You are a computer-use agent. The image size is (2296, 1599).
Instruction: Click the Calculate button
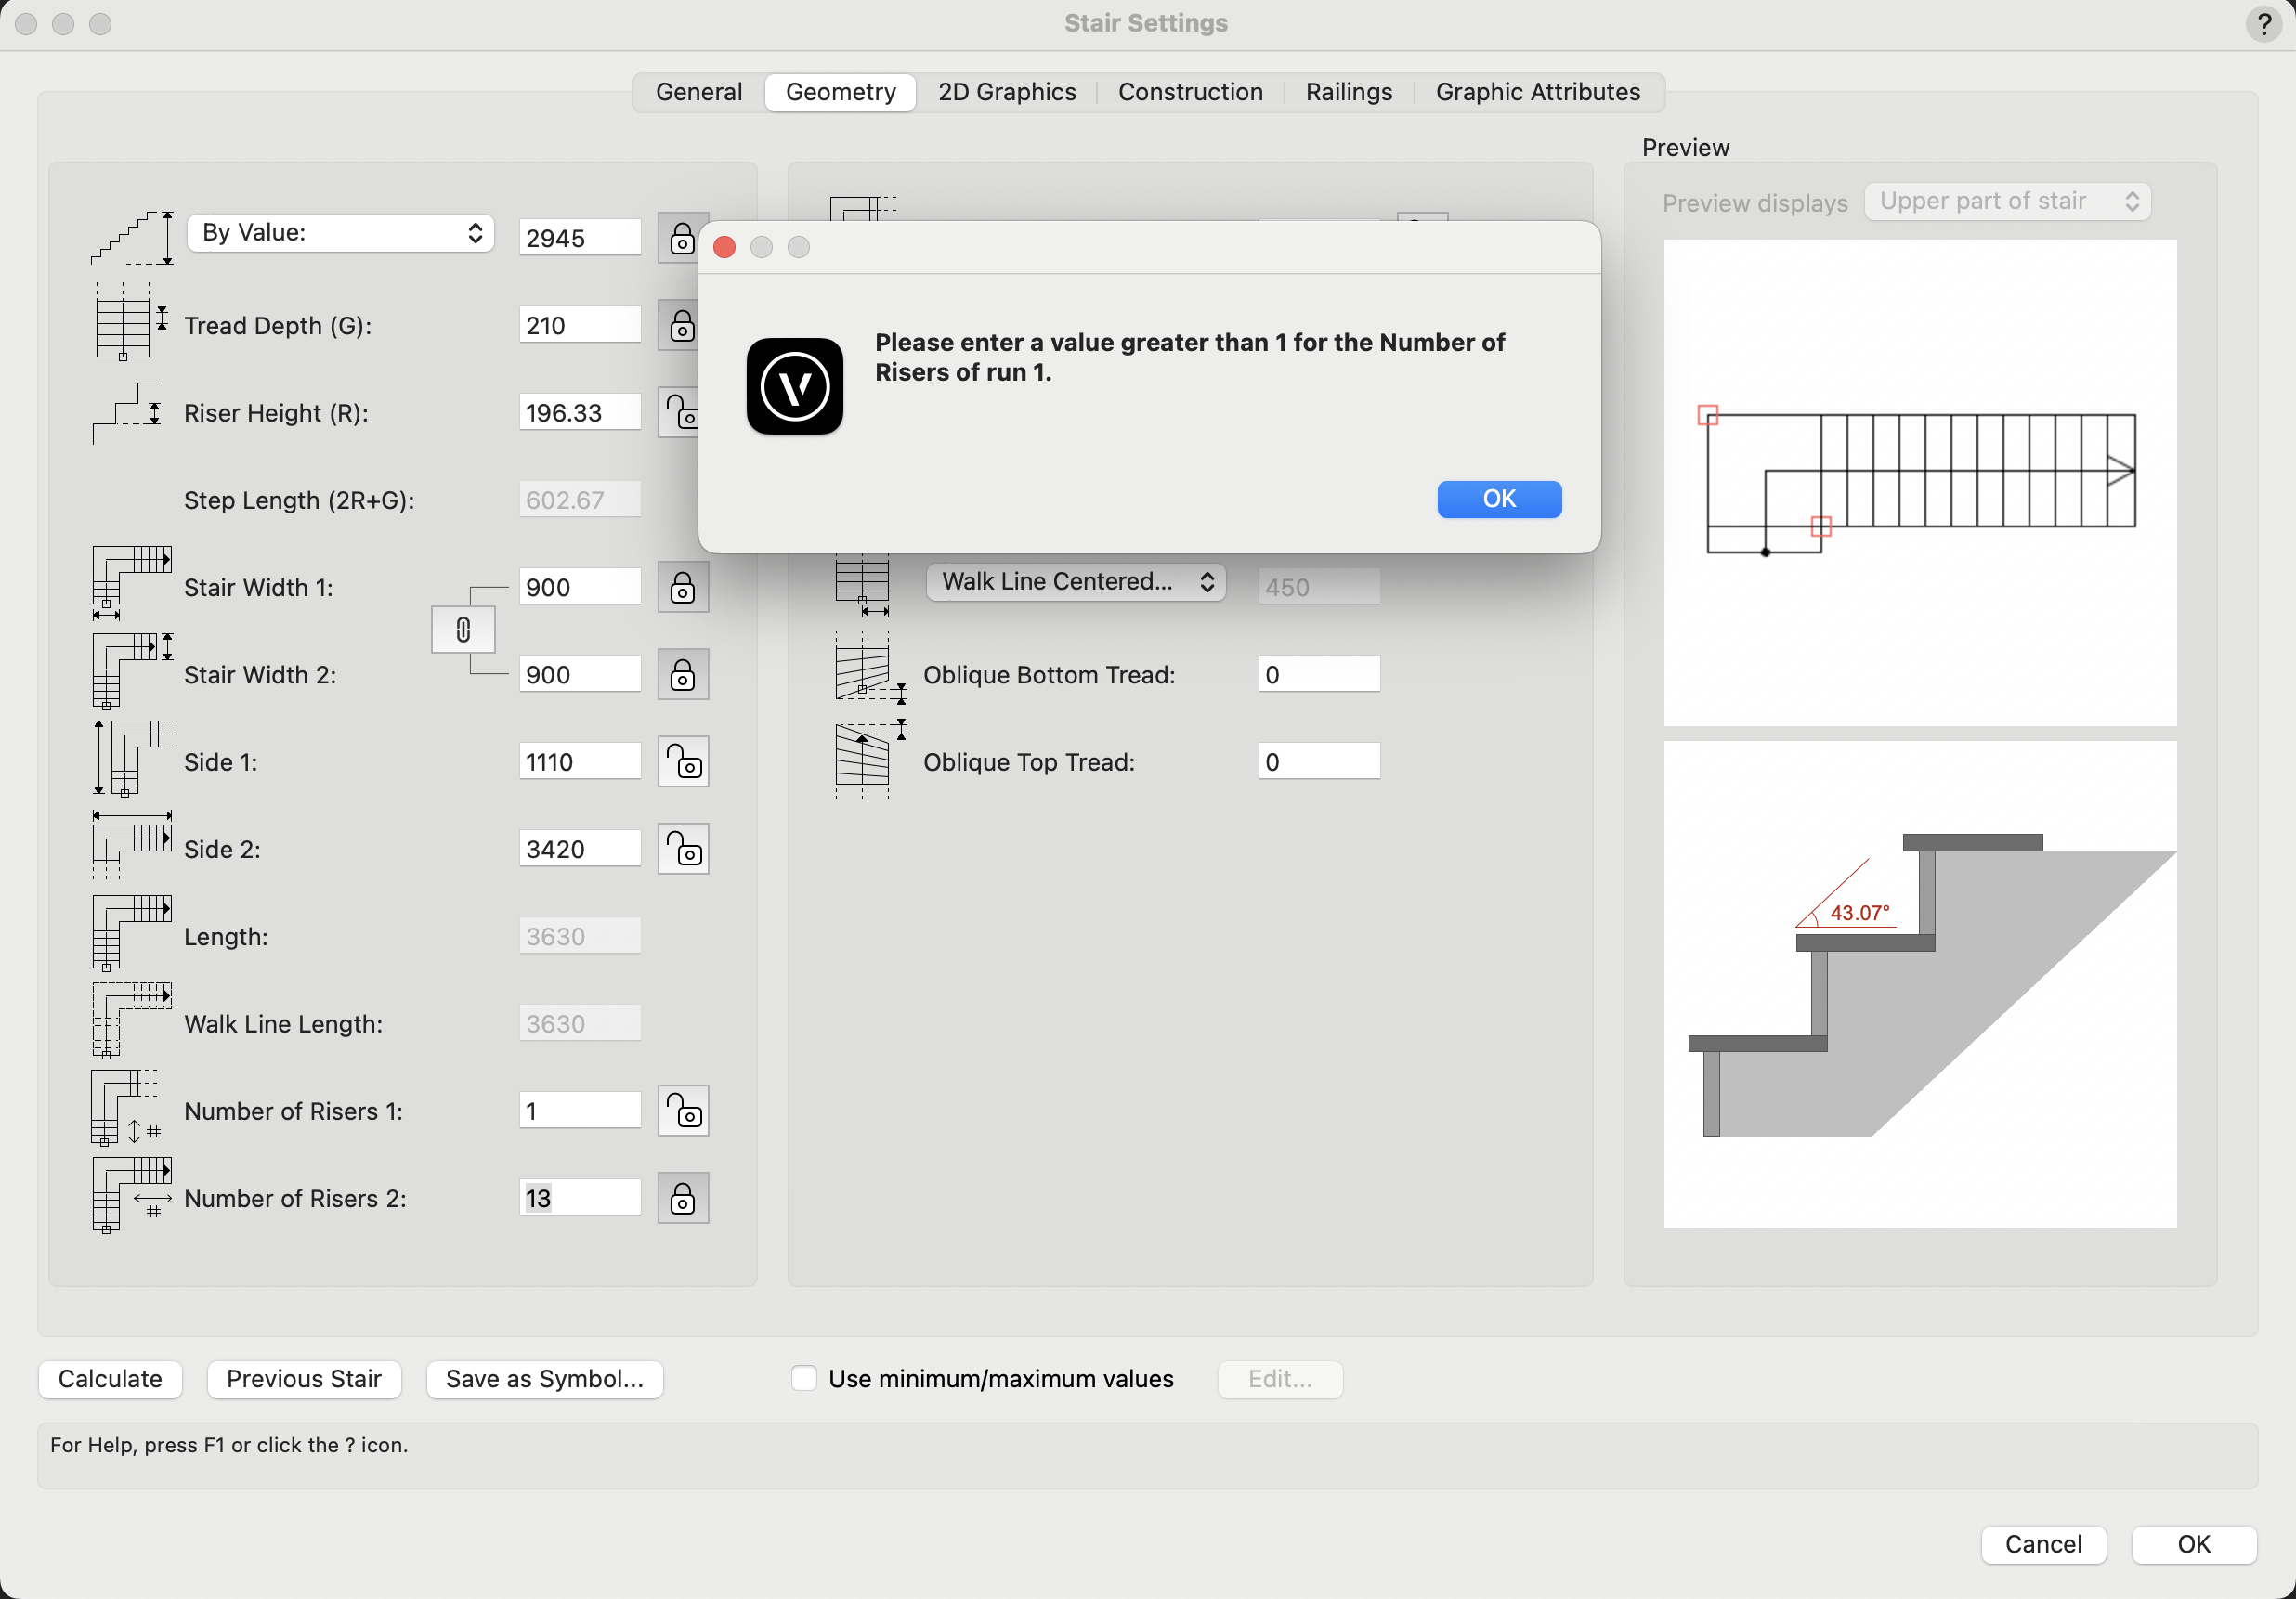(x=110, y=1379)
